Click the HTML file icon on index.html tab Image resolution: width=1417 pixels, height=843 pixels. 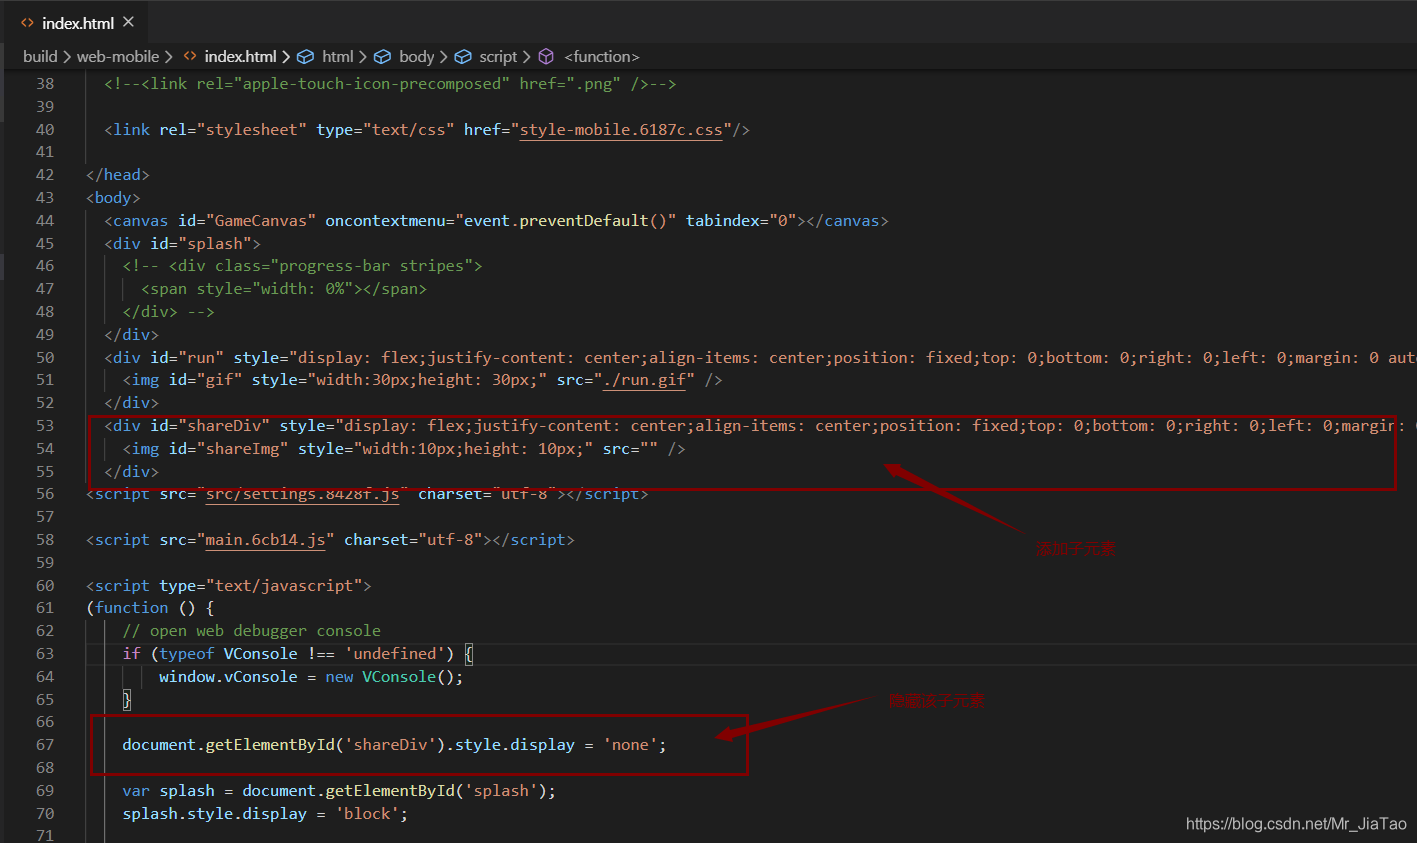(x=27, y=23)
